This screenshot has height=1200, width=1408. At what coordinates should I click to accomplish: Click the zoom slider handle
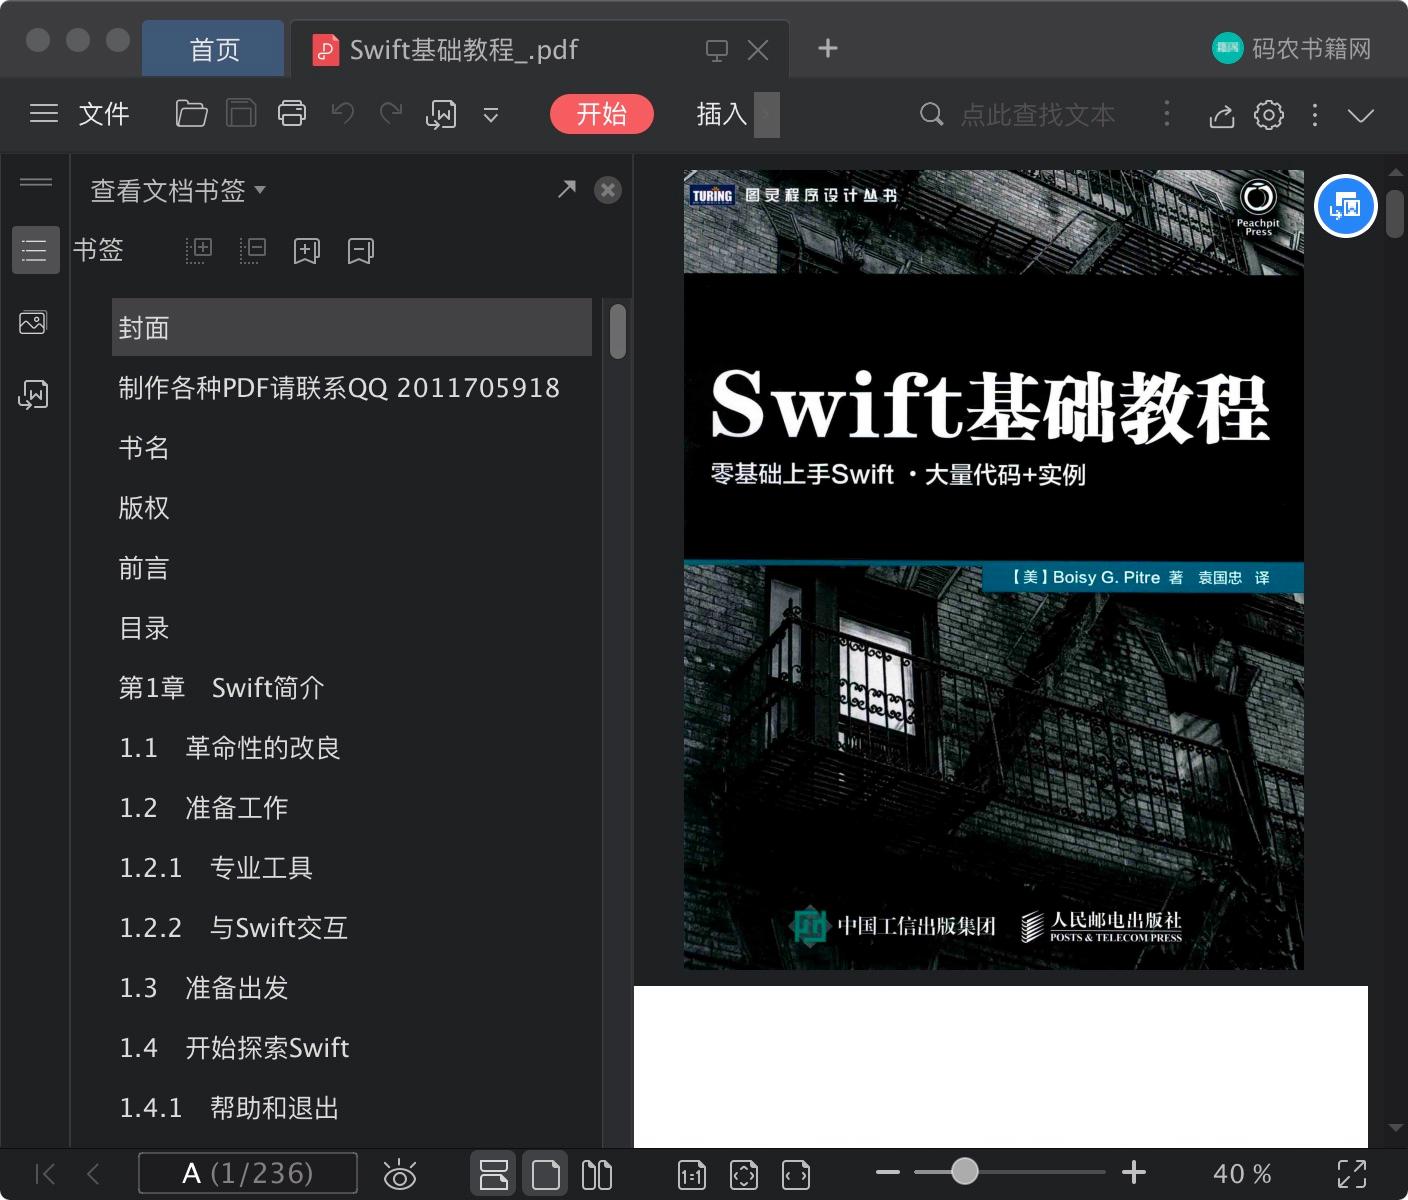[x=964, y=1171]
